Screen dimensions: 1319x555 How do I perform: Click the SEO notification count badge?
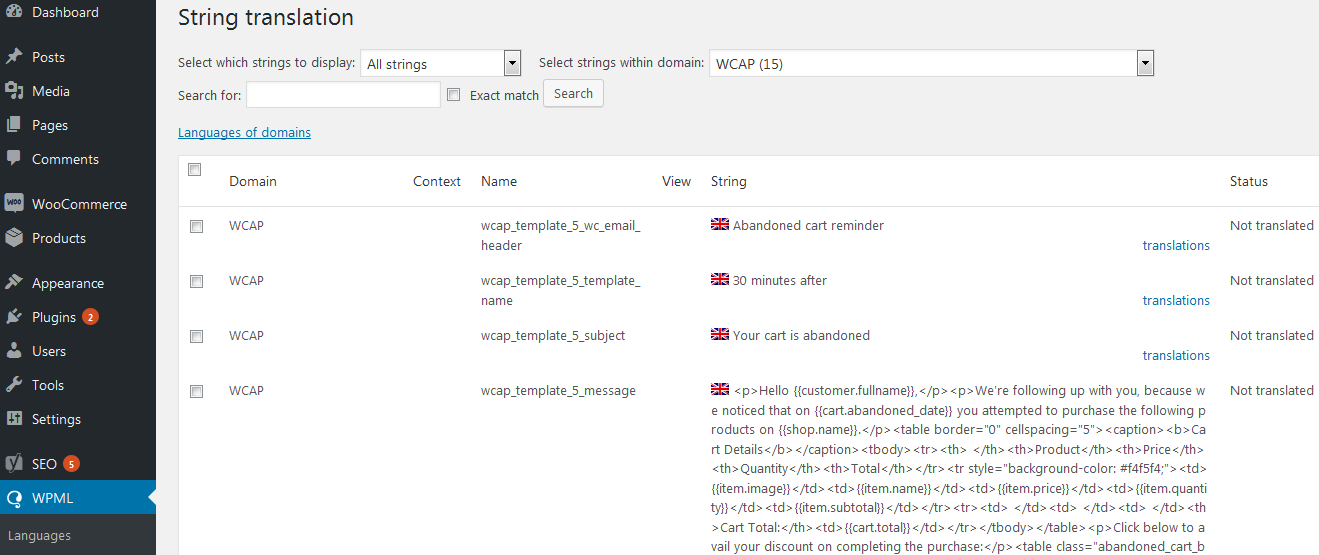pos(71,464)
